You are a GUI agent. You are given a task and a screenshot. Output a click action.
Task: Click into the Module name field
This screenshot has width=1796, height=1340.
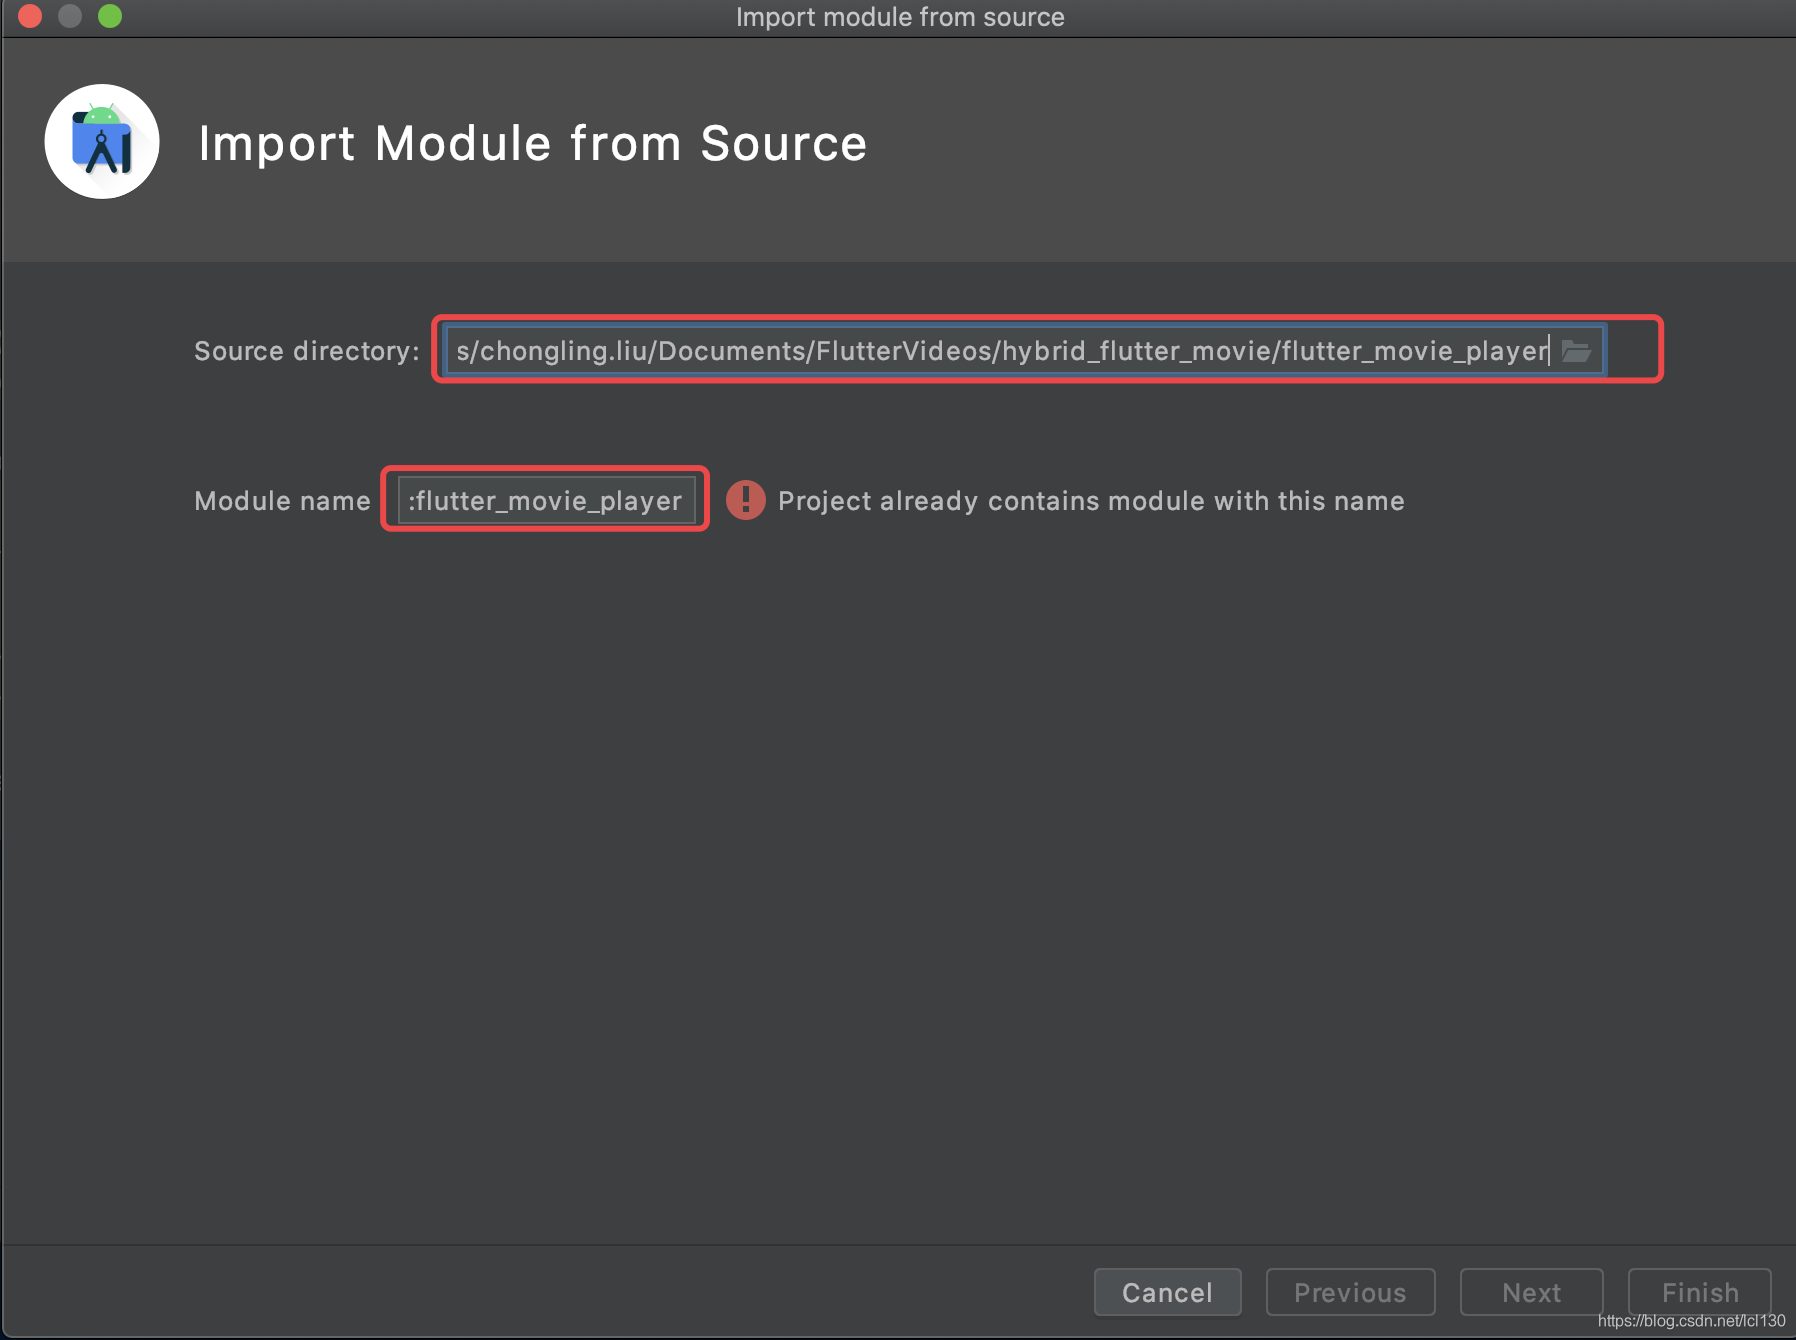click(x=545, y=500)
